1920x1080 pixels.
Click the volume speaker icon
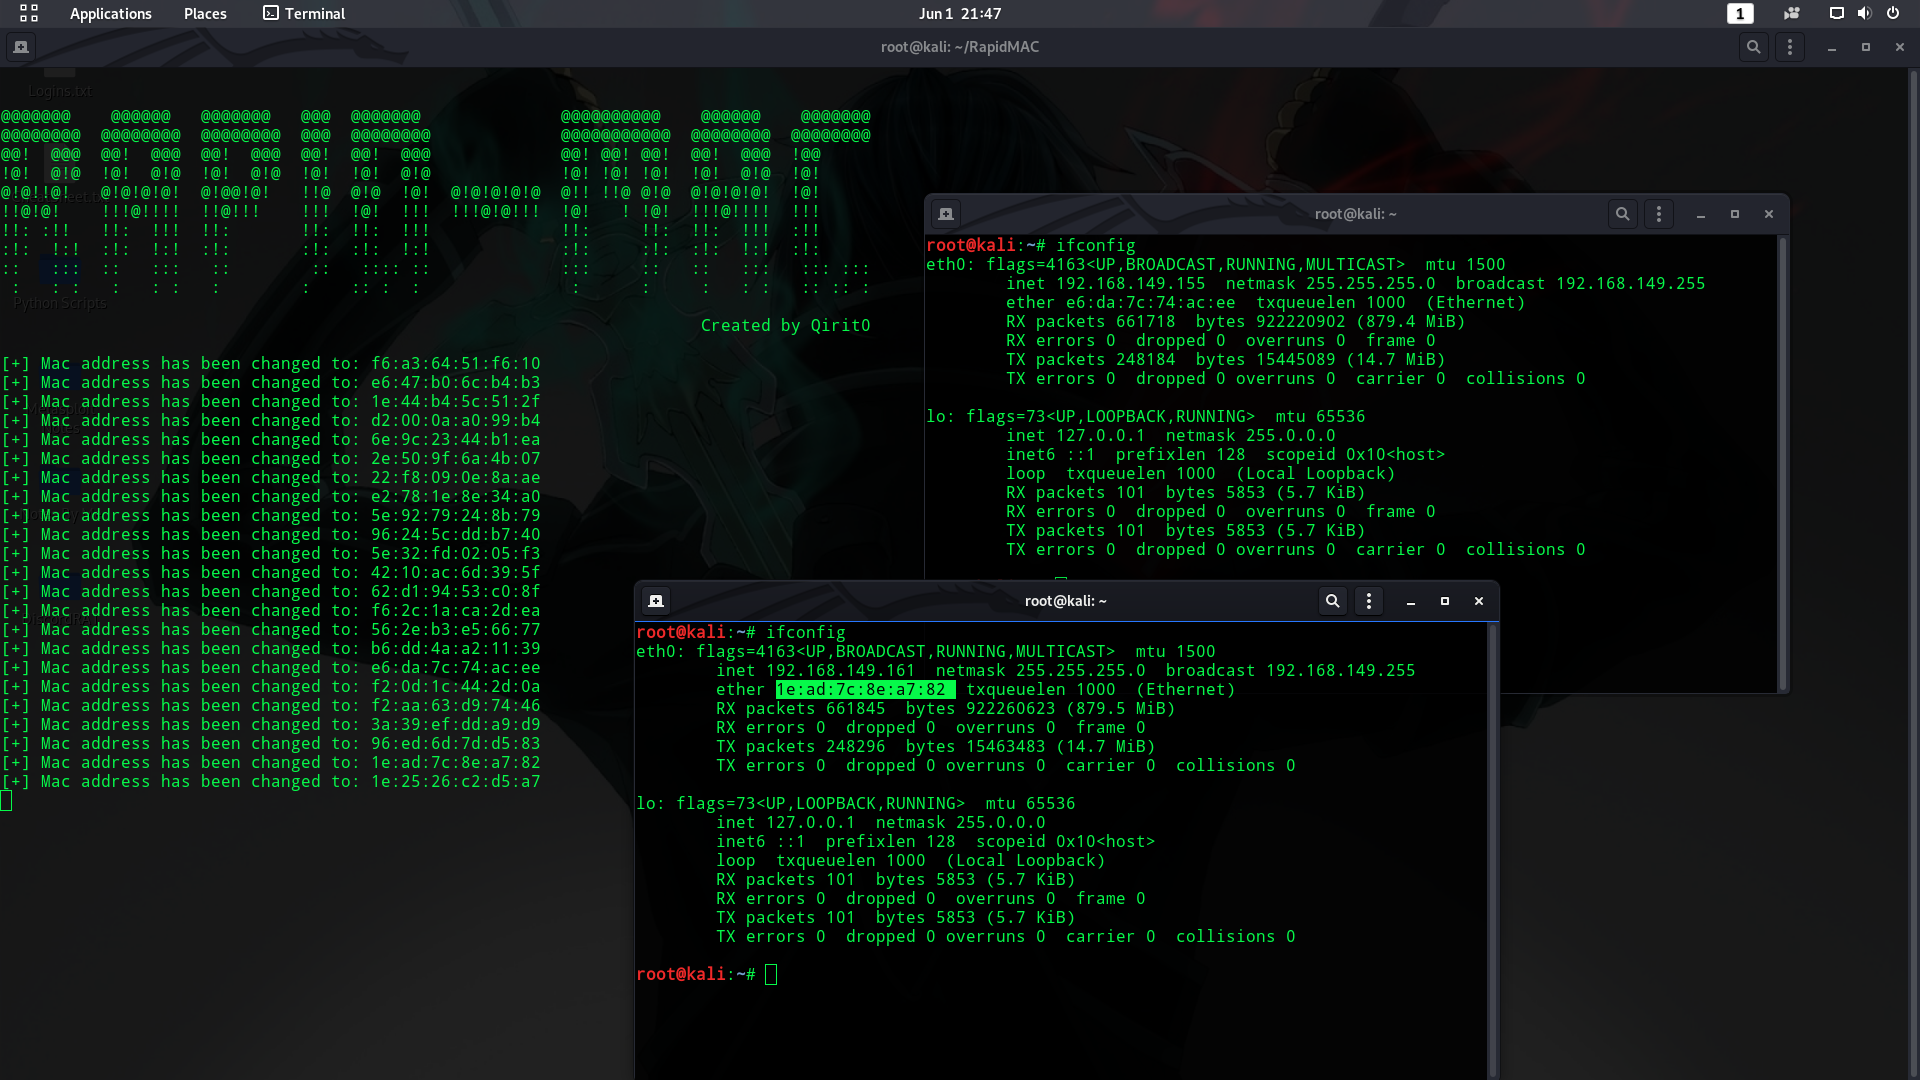tap(1864, 14)
